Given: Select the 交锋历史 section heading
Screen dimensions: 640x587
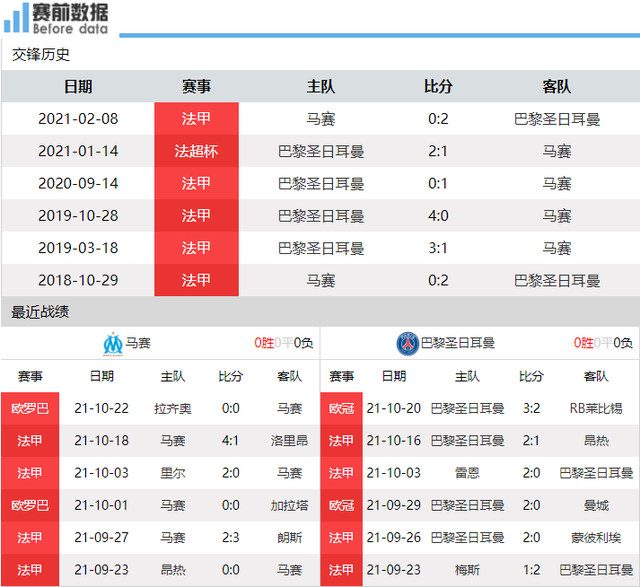Looking at the screenshot, I should (x=41, y=55).
